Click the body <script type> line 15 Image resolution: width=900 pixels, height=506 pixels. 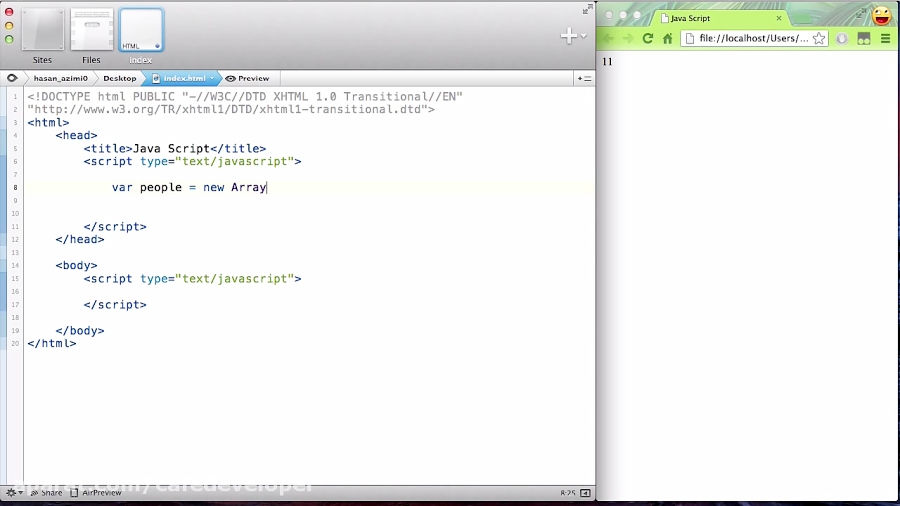pyautogui.click(x=192, y=279)
